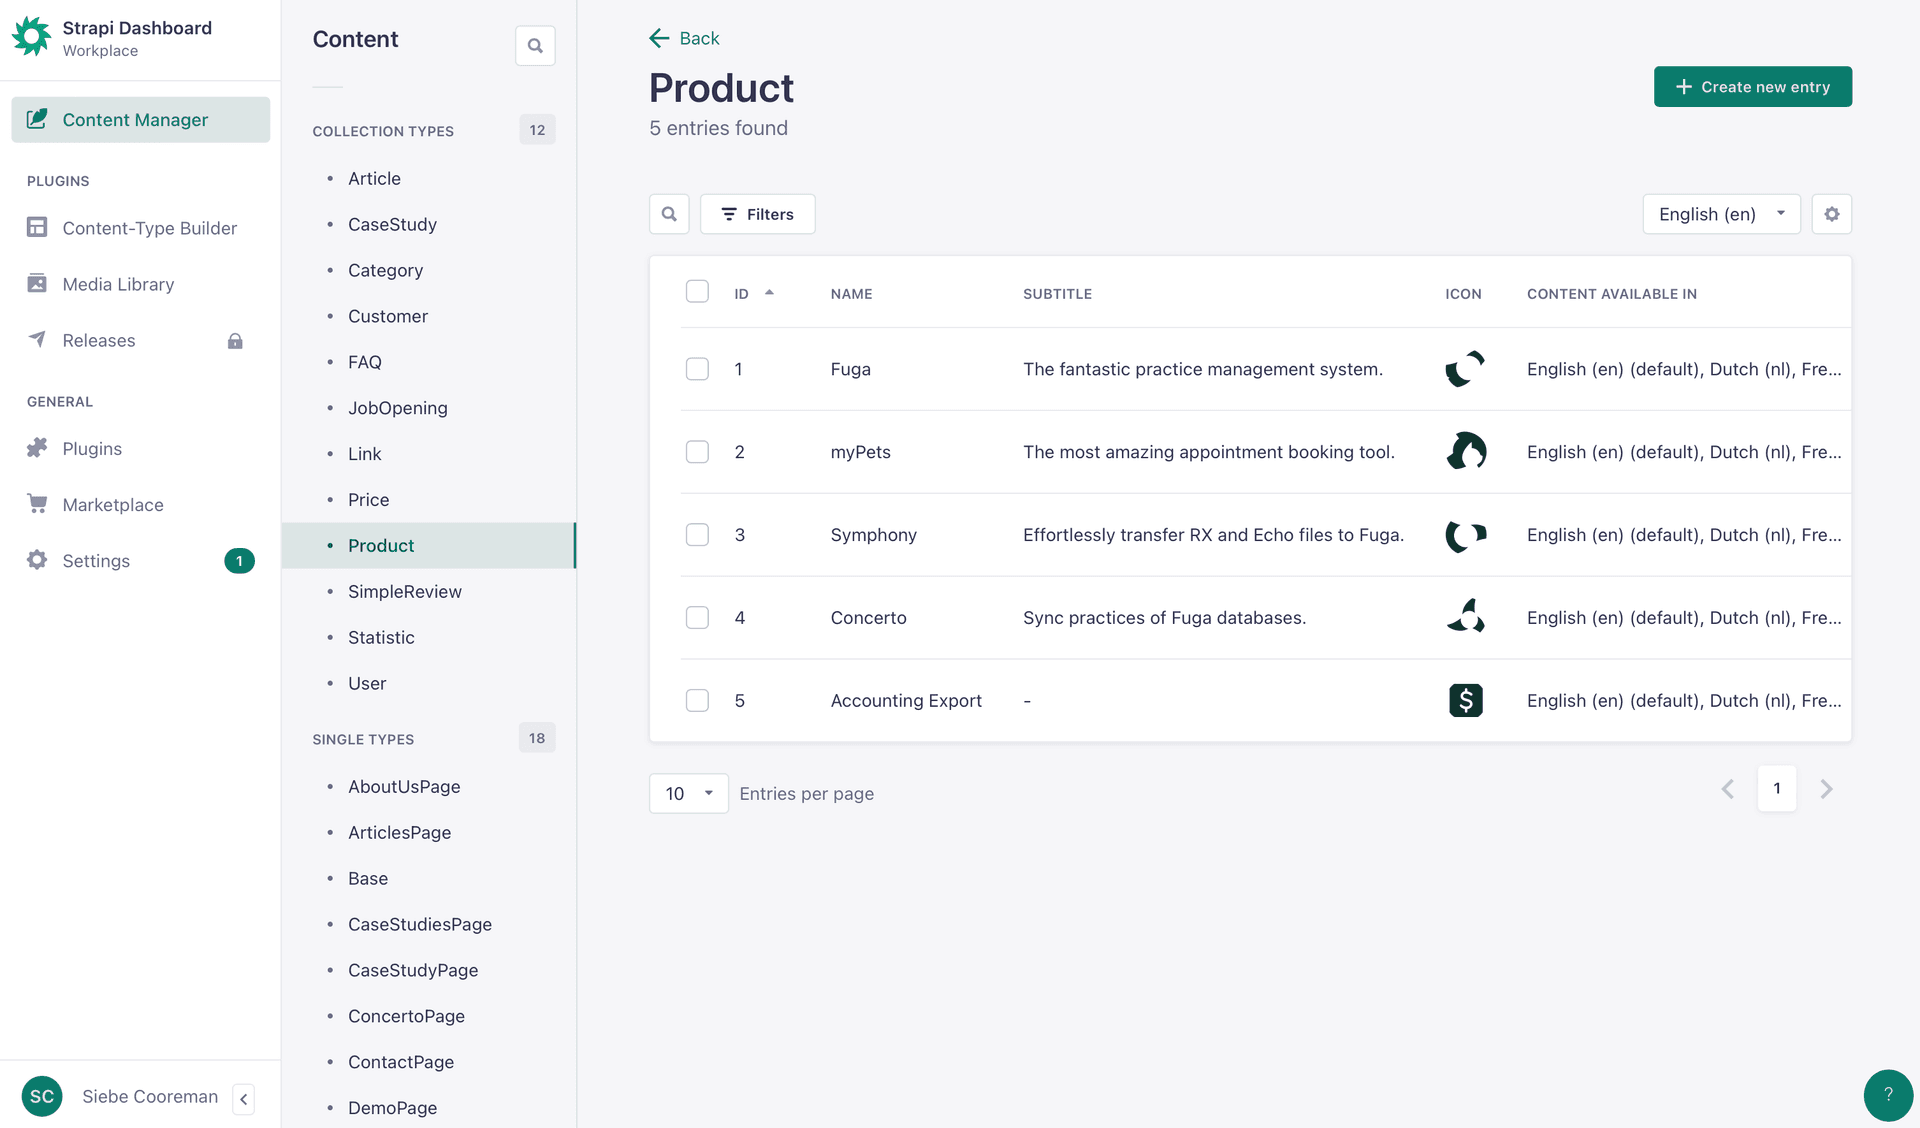Image resolution: width=1920 pixels, height=1128 pixels.
Task: Click the Fuga product icon
Action: 1465,369
